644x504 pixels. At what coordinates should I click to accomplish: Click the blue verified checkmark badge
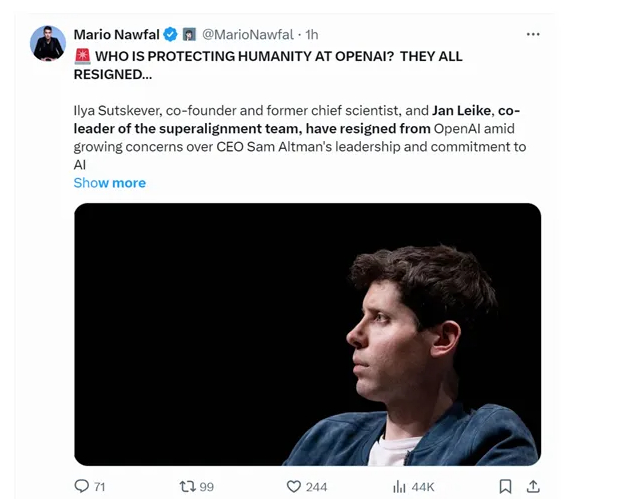coord(171,35)
